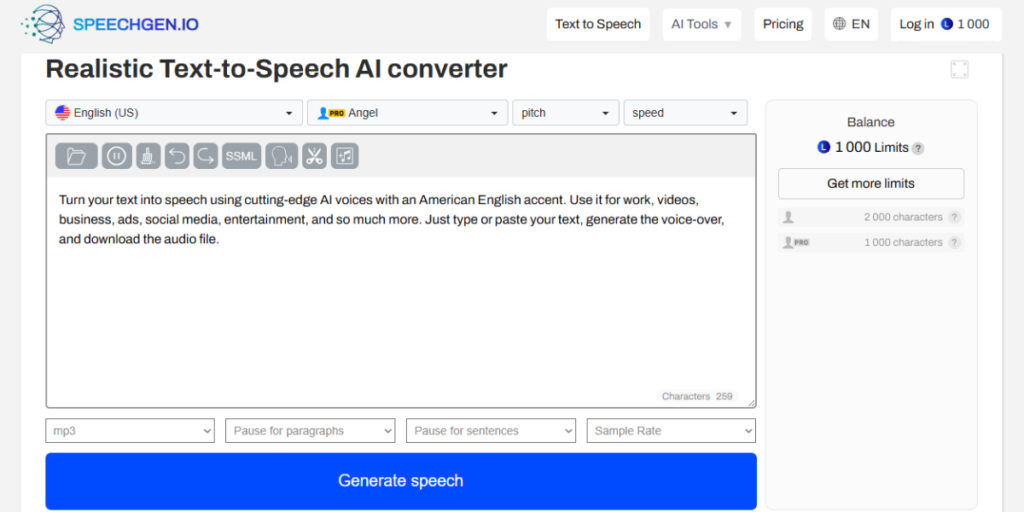Click the question mark beside Limits
Screen dimensions: 1024x512
point(918,148)
